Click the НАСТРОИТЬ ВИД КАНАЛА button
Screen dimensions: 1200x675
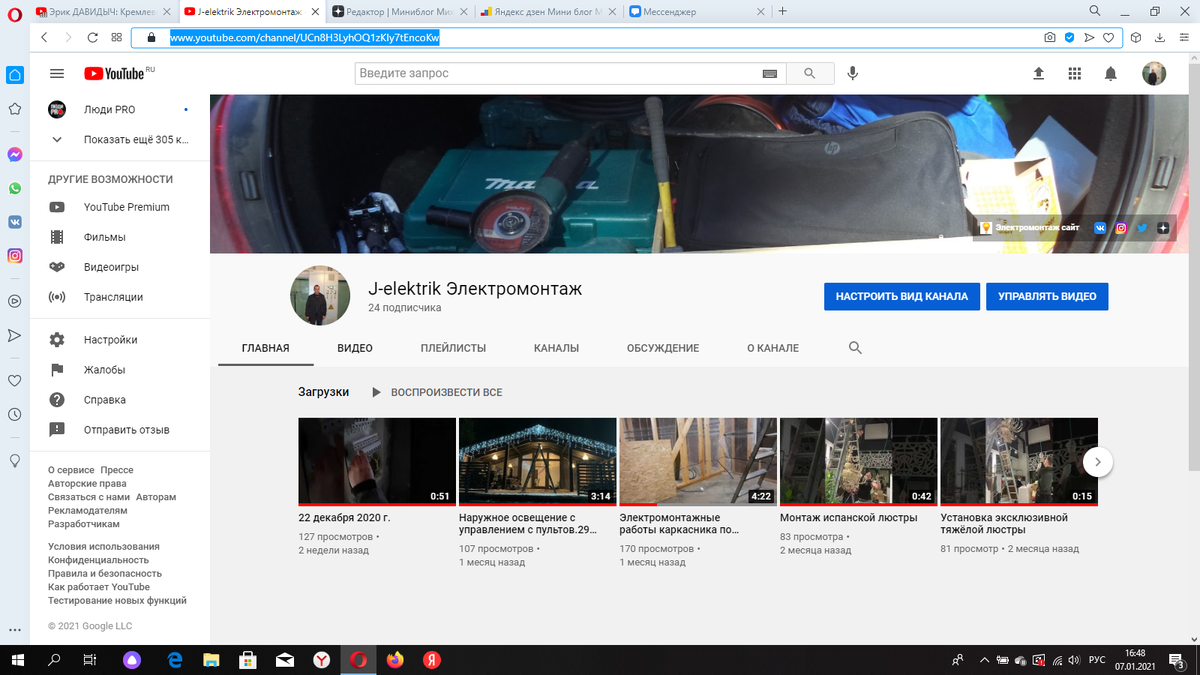902,296
